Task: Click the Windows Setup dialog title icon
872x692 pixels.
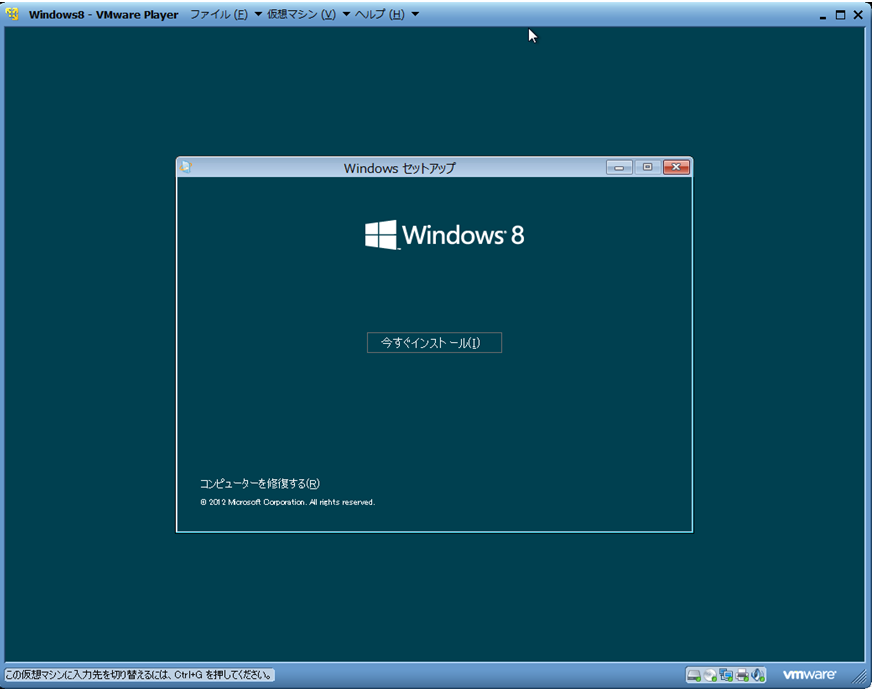Action: coord(186,167)
